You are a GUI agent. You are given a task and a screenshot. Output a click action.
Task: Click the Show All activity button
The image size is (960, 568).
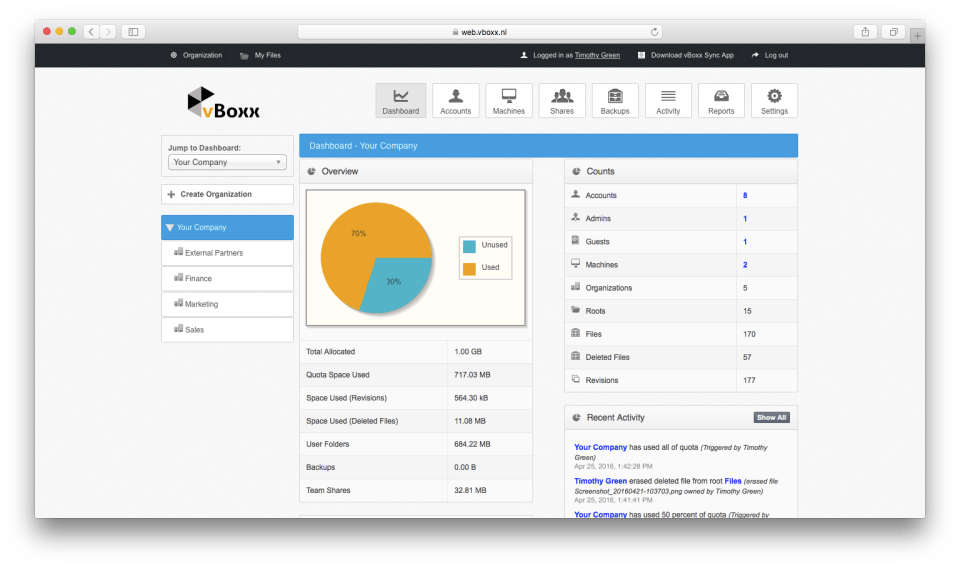coord(771,417)
